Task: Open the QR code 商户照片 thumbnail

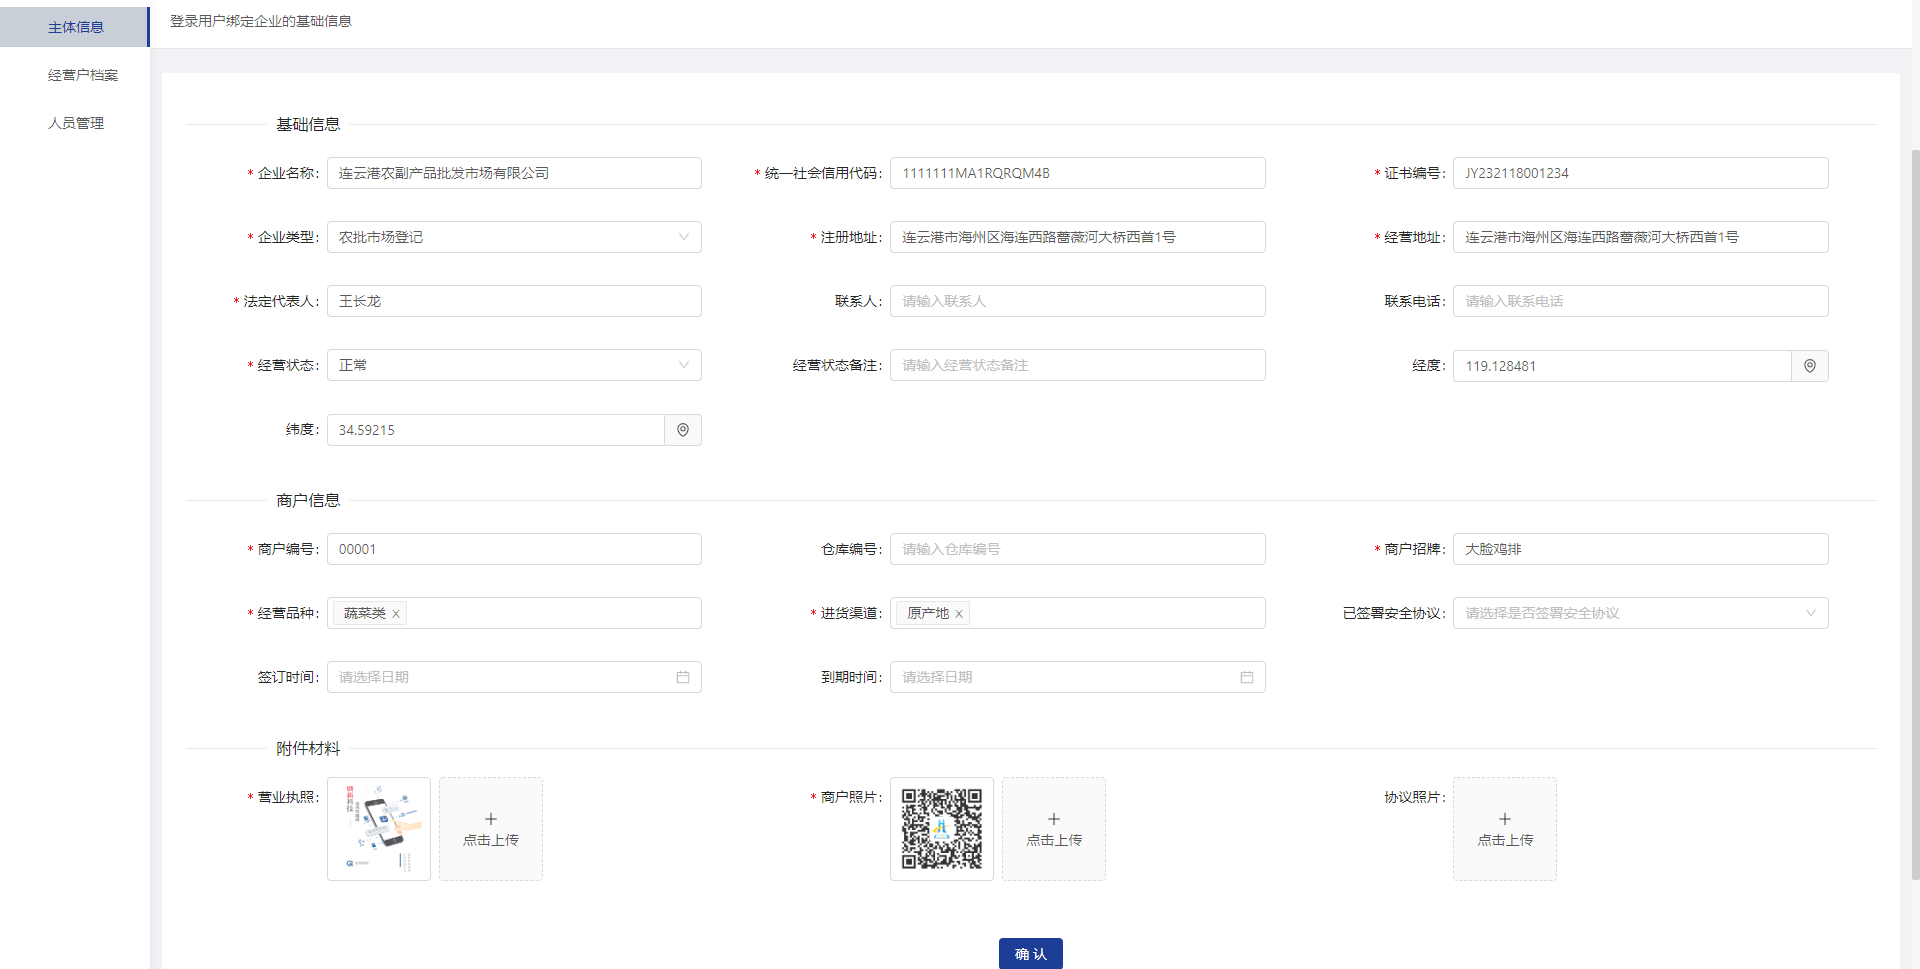Action: 941,828
